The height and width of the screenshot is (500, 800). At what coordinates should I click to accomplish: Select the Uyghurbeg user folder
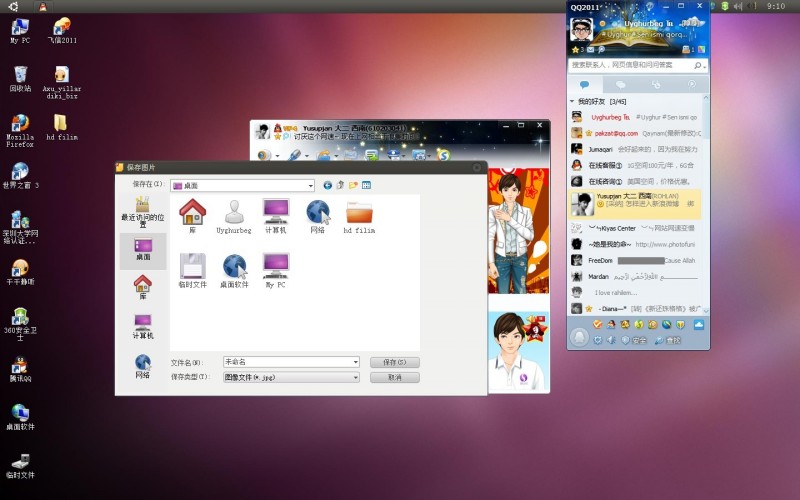(x=234, y=216)
